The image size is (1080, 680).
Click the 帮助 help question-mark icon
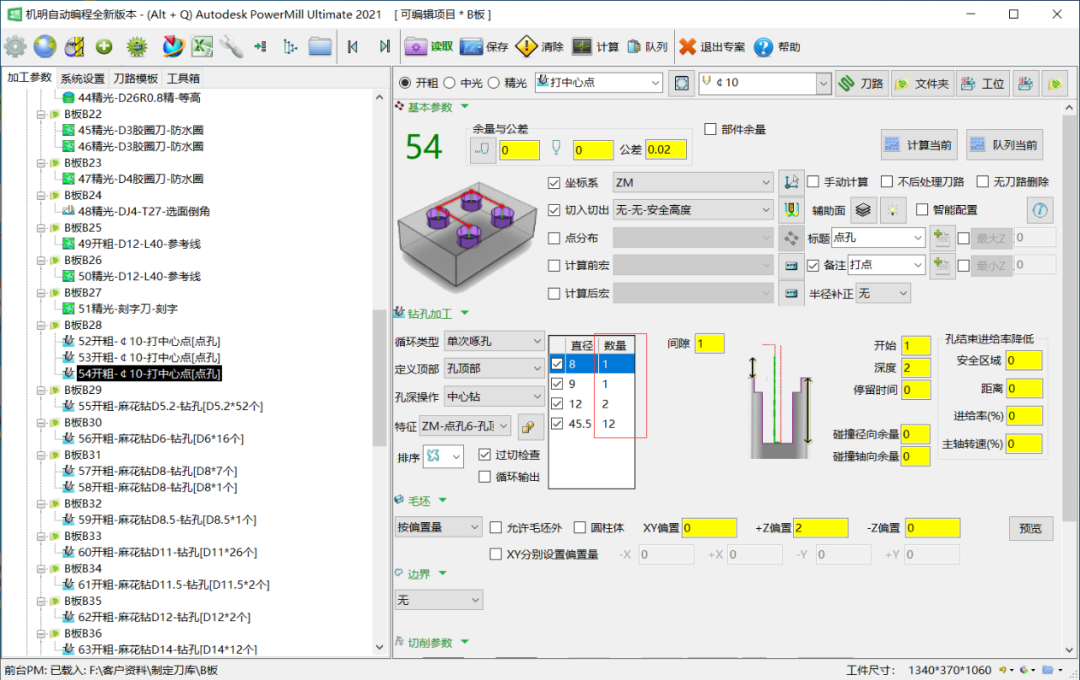(764, 47)
